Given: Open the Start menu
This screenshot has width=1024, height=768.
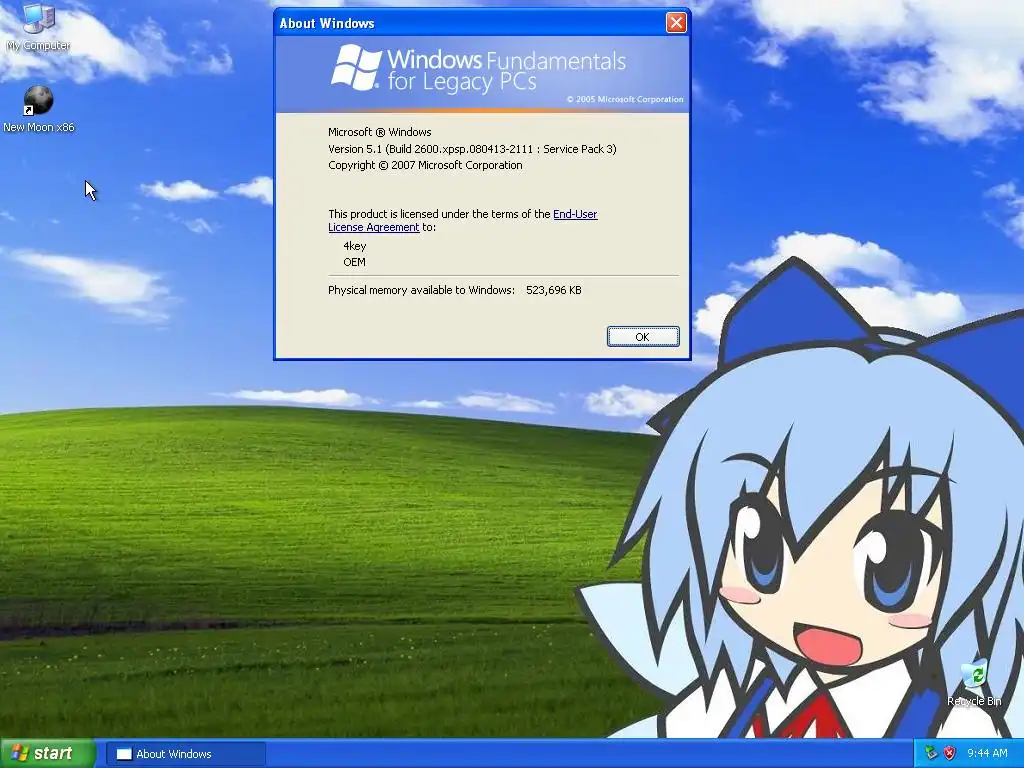Looking at the screenshot, I should point(47,754).
